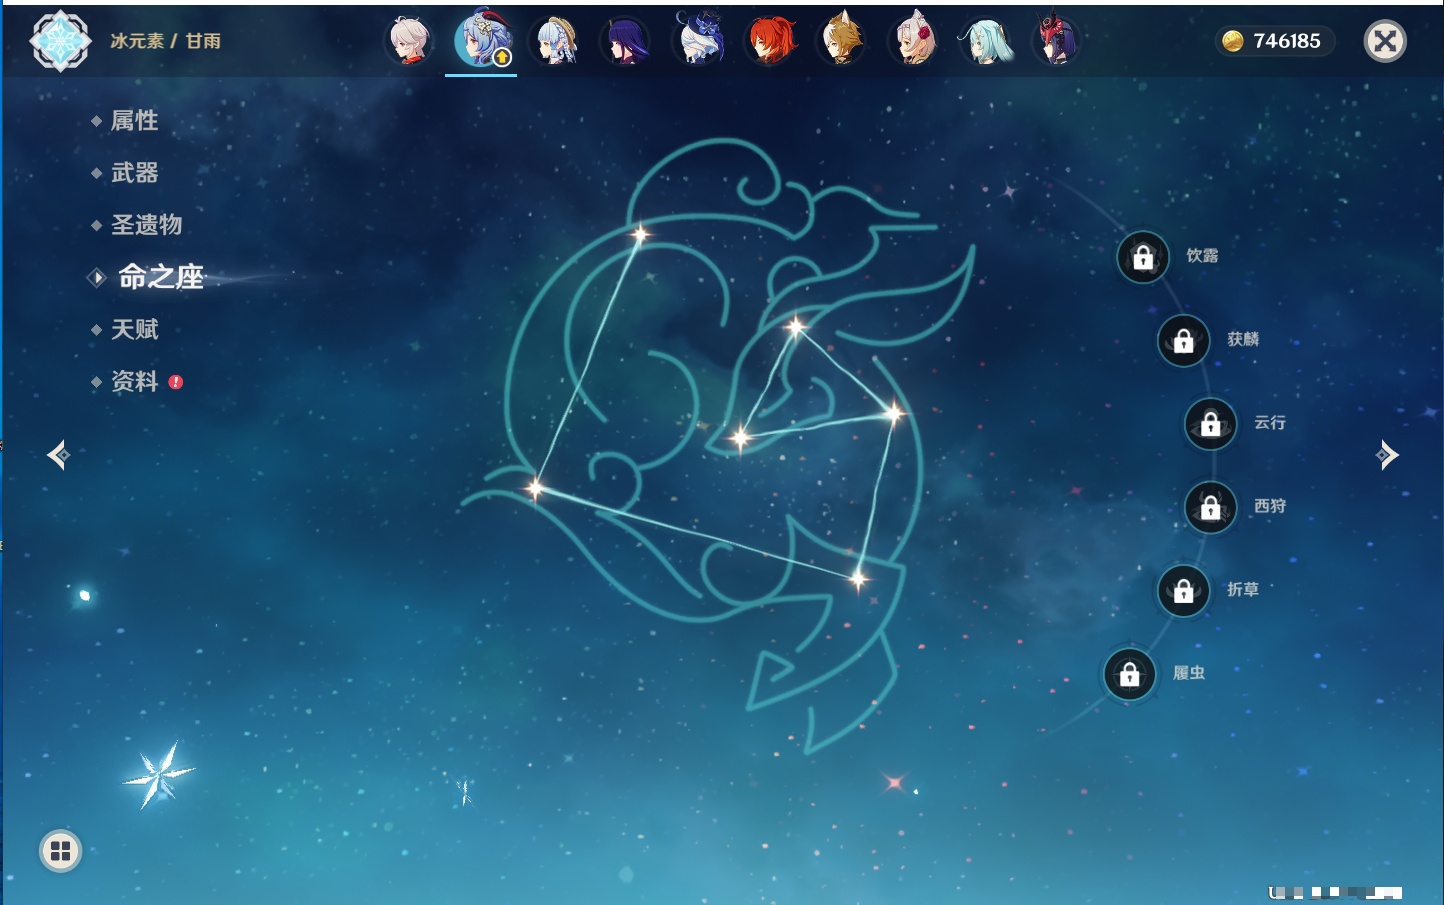
Task: Open the 属性 attributes page
Action: point(134,121)
